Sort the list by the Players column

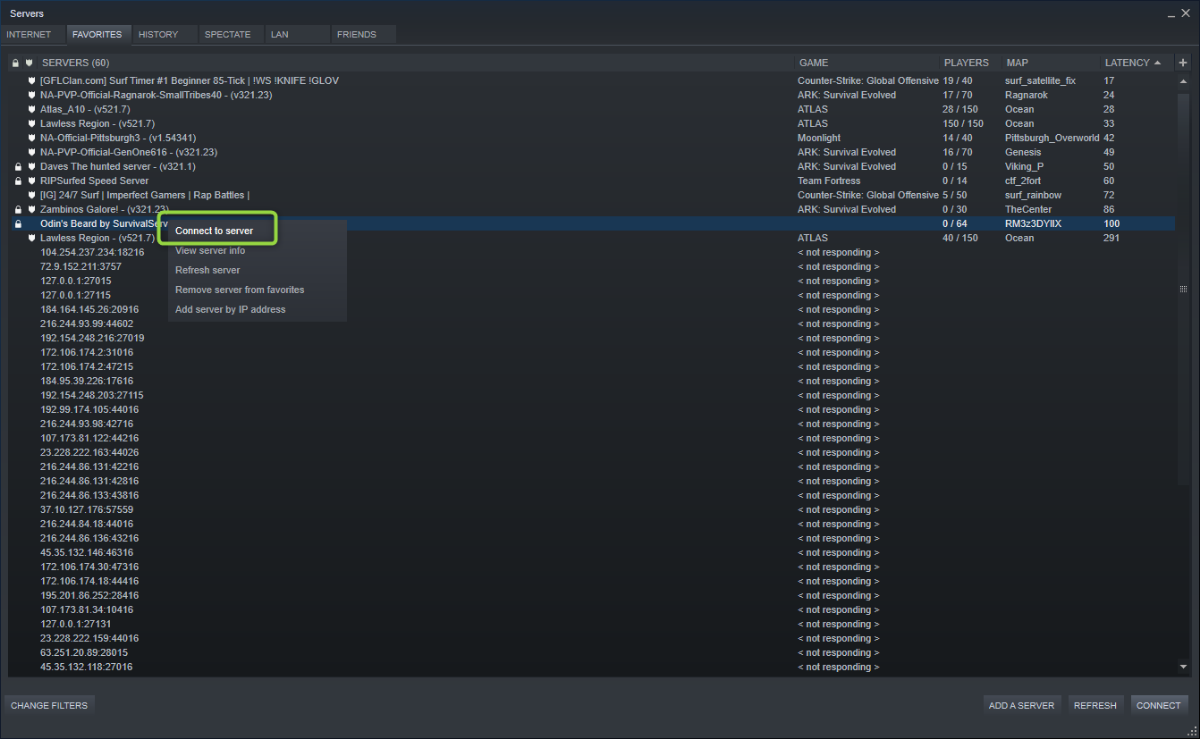(x=966, y=63)
